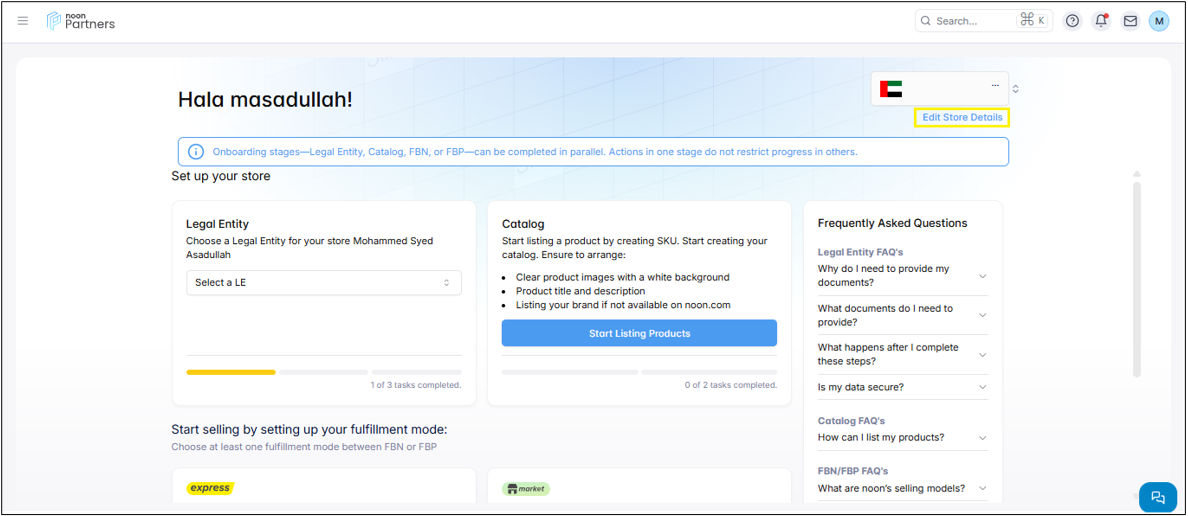Open the chat support widget
This screenshot has width=1188, height=516.
1157,497
